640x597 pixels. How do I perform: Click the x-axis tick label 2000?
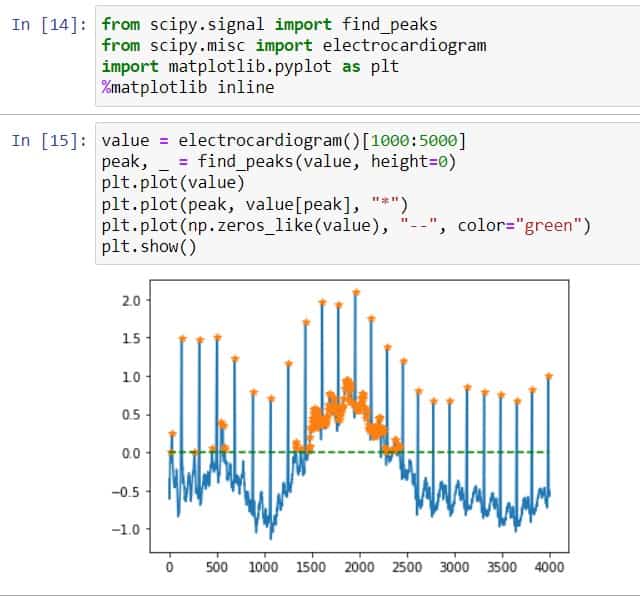[359, 567]
